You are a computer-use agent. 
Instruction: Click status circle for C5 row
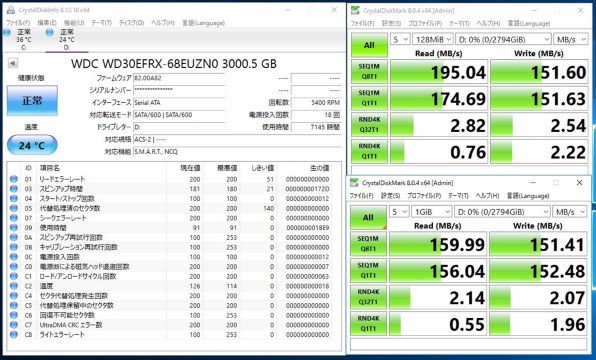[14, 305]
